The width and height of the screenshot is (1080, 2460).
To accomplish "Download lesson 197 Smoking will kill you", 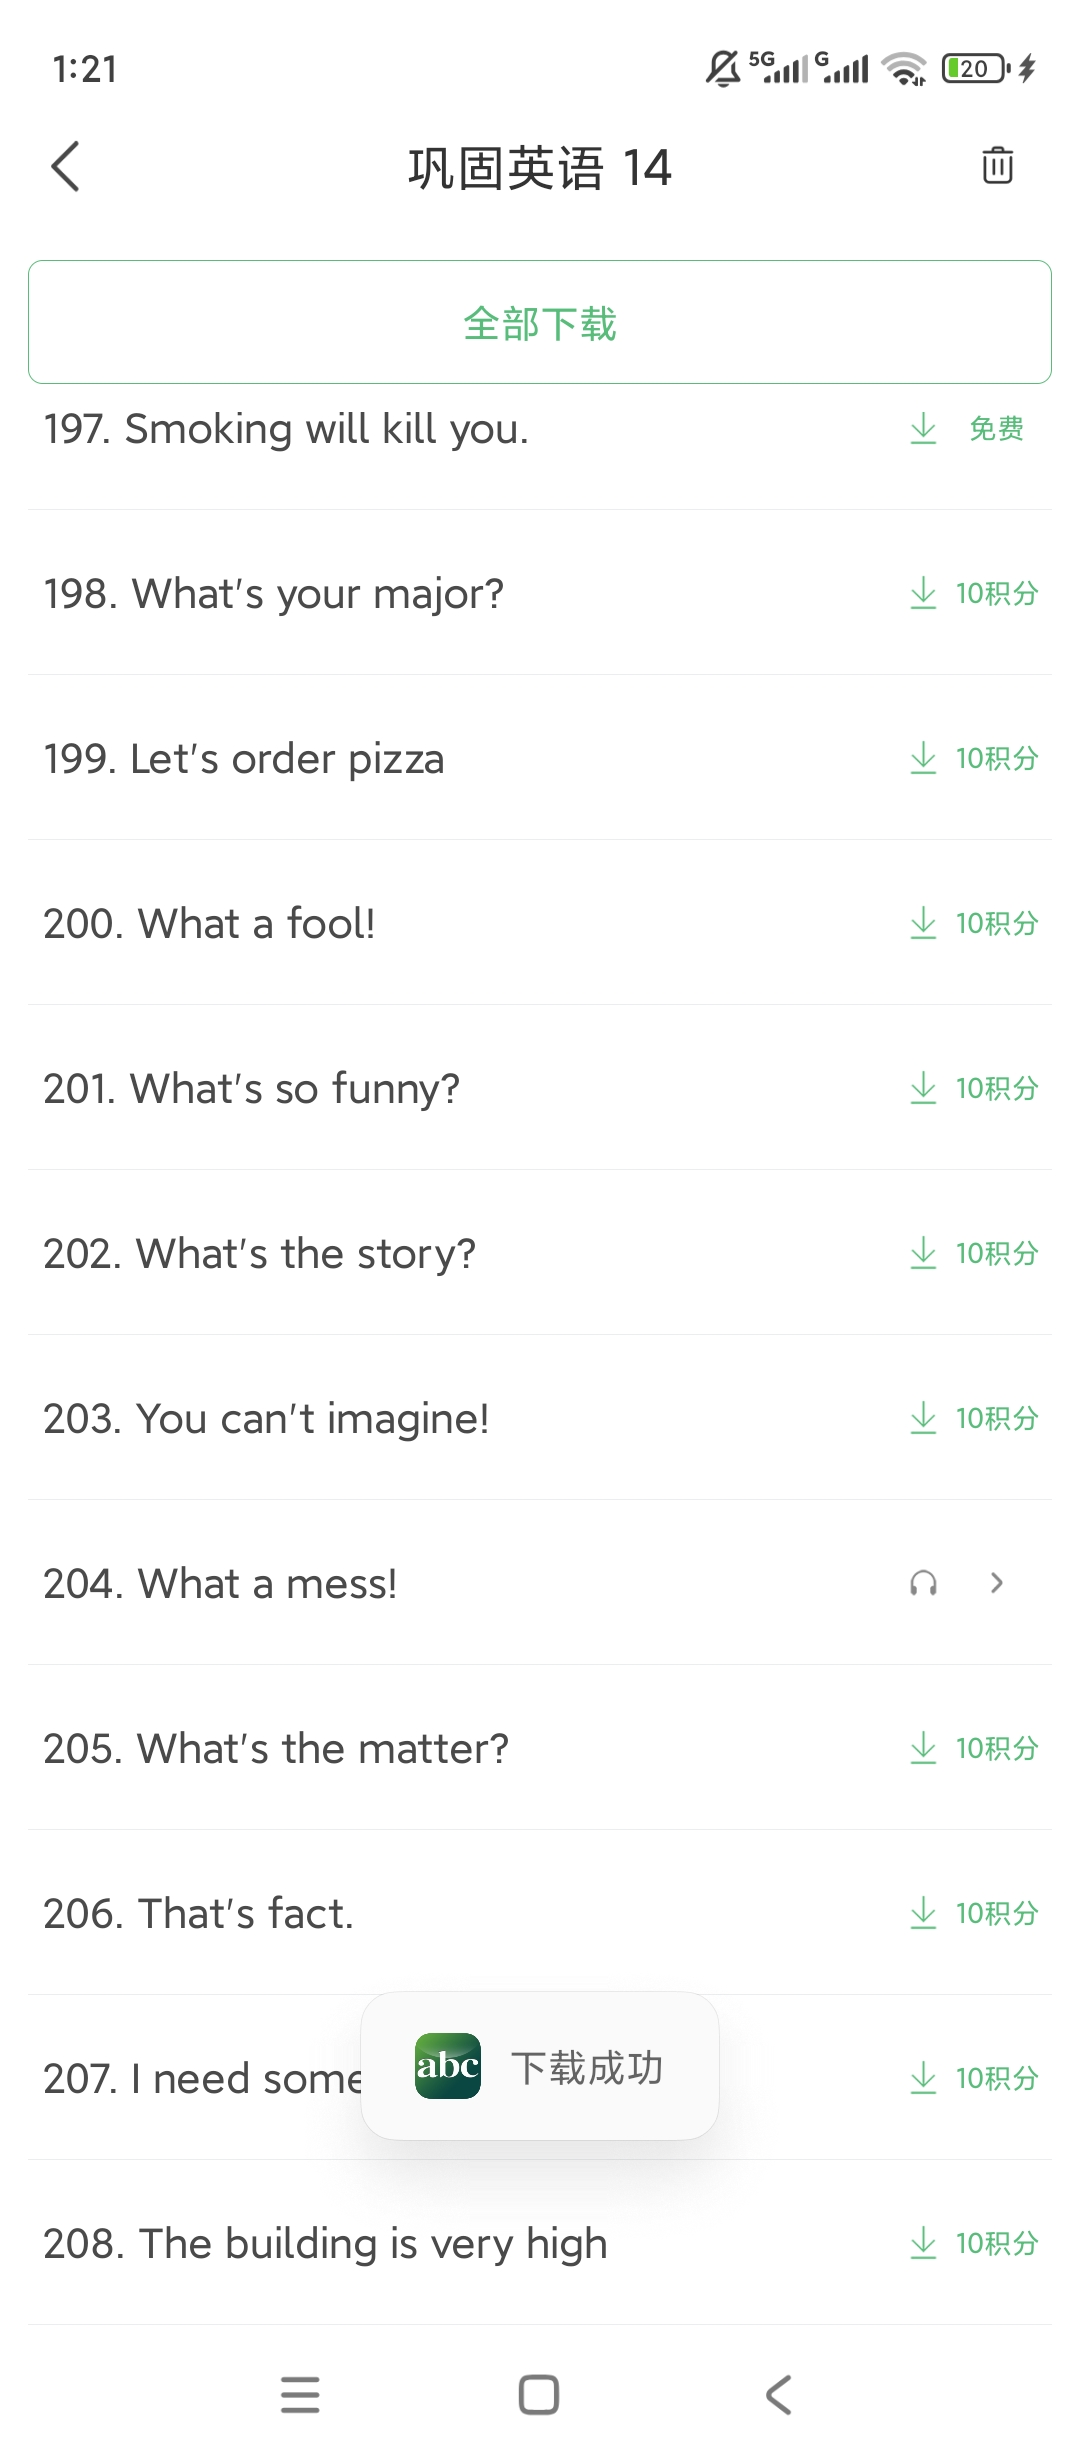I will 923,429.
